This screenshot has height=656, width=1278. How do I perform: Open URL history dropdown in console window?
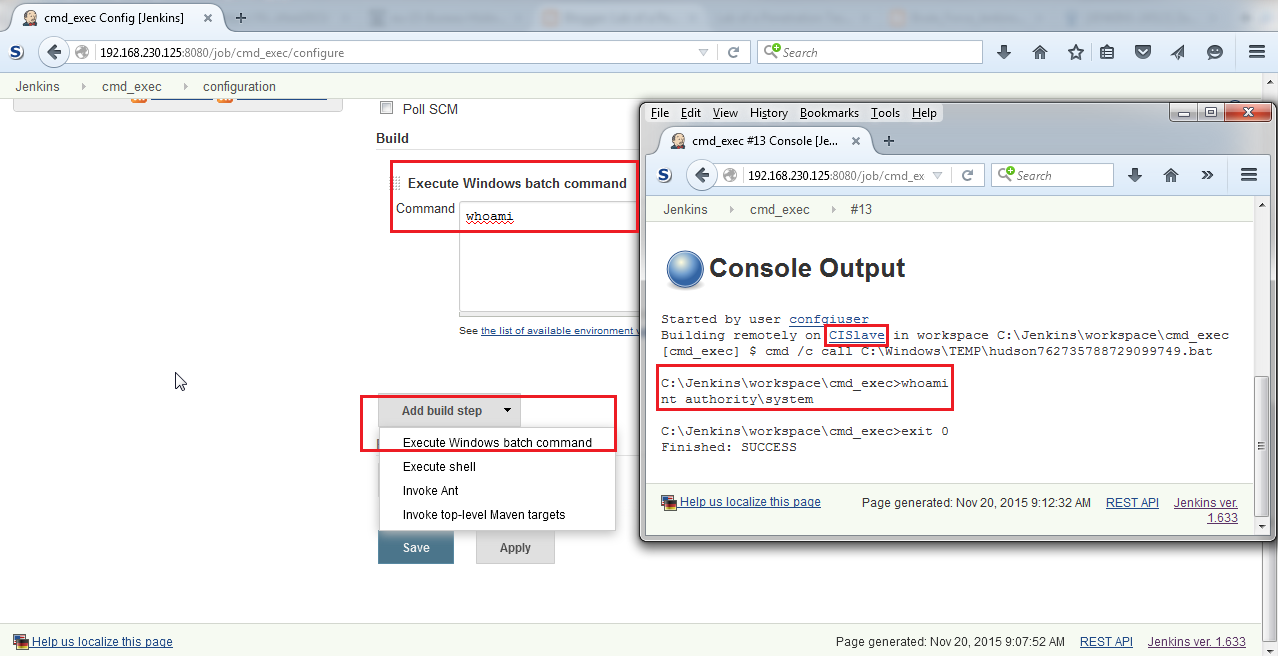[x=937, y=175]
